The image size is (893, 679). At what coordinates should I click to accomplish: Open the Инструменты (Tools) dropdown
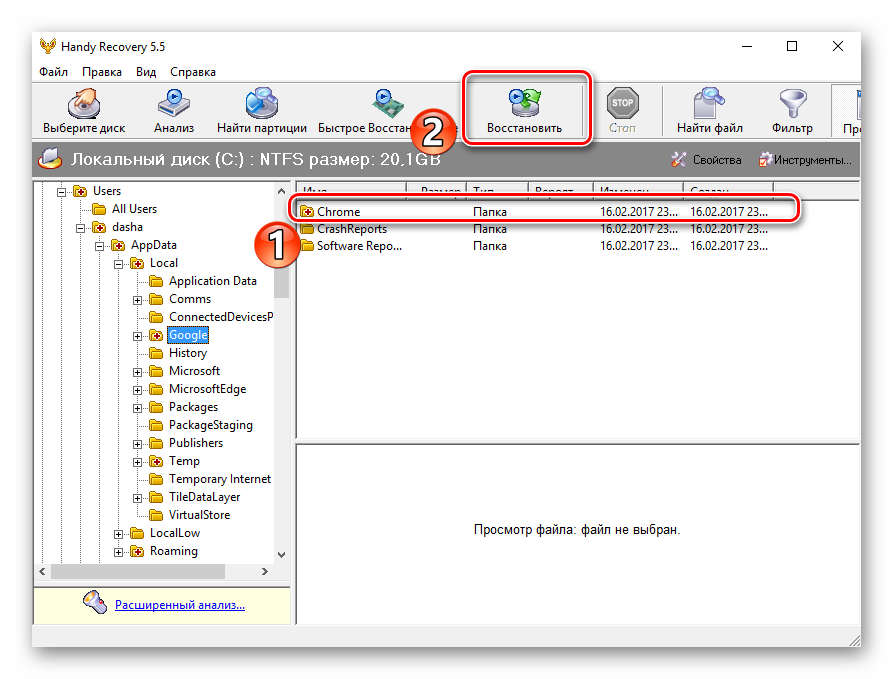tap(805, 160)
